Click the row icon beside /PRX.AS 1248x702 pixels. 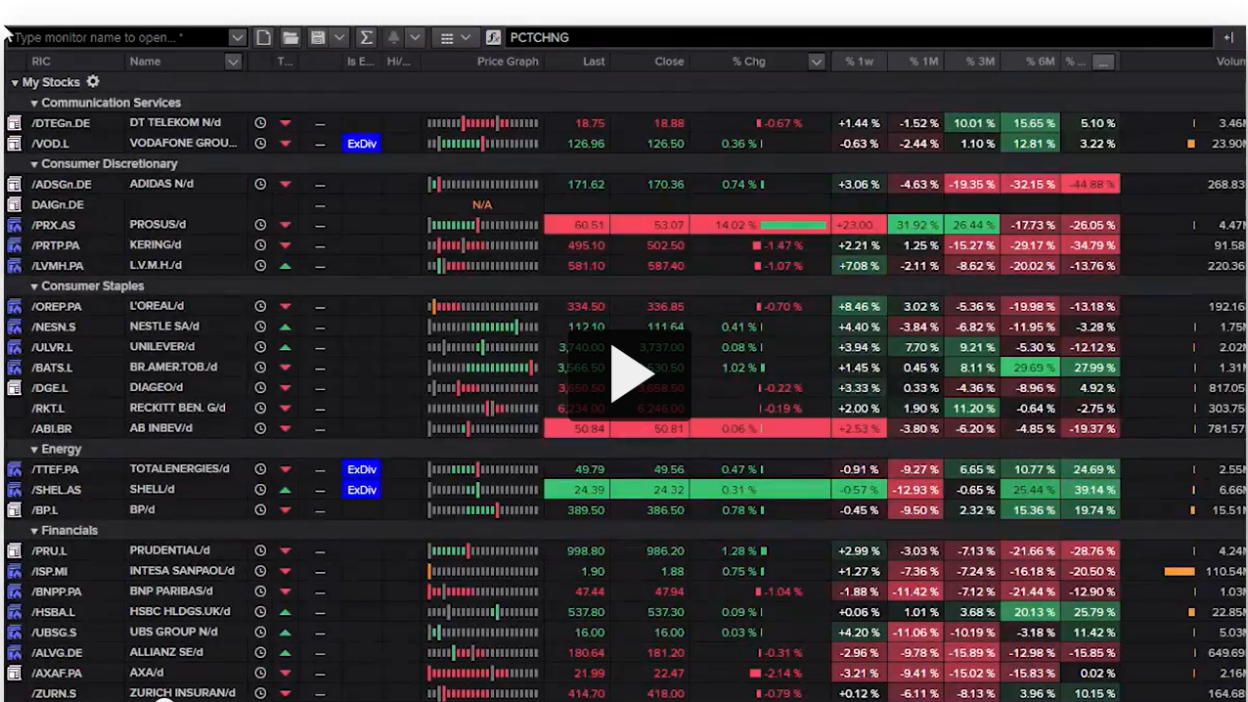point(14,226)
